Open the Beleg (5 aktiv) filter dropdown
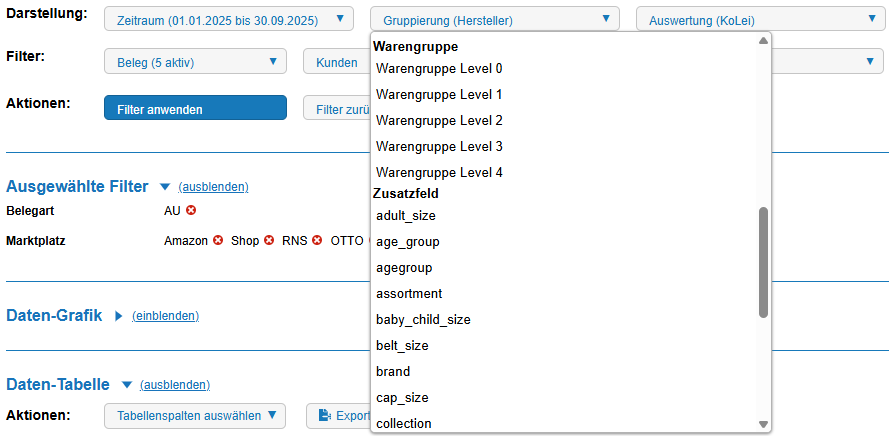This screenshot has width=889, height=436. [195, 62]
